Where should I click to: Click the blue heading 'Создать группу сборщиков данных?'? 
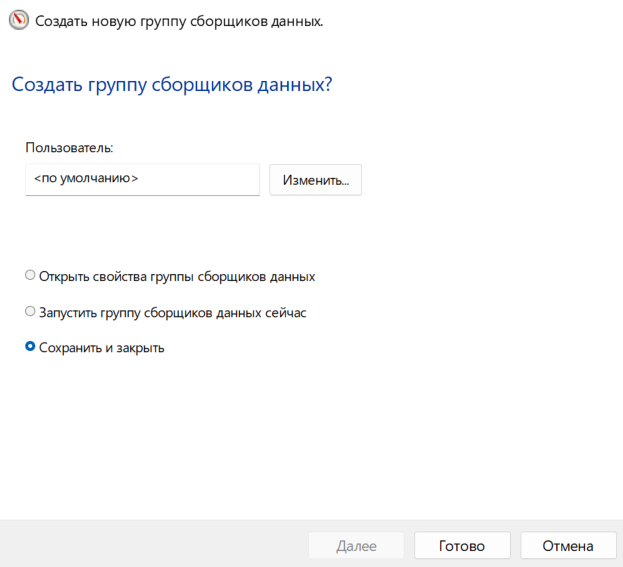tap(172, 85)
